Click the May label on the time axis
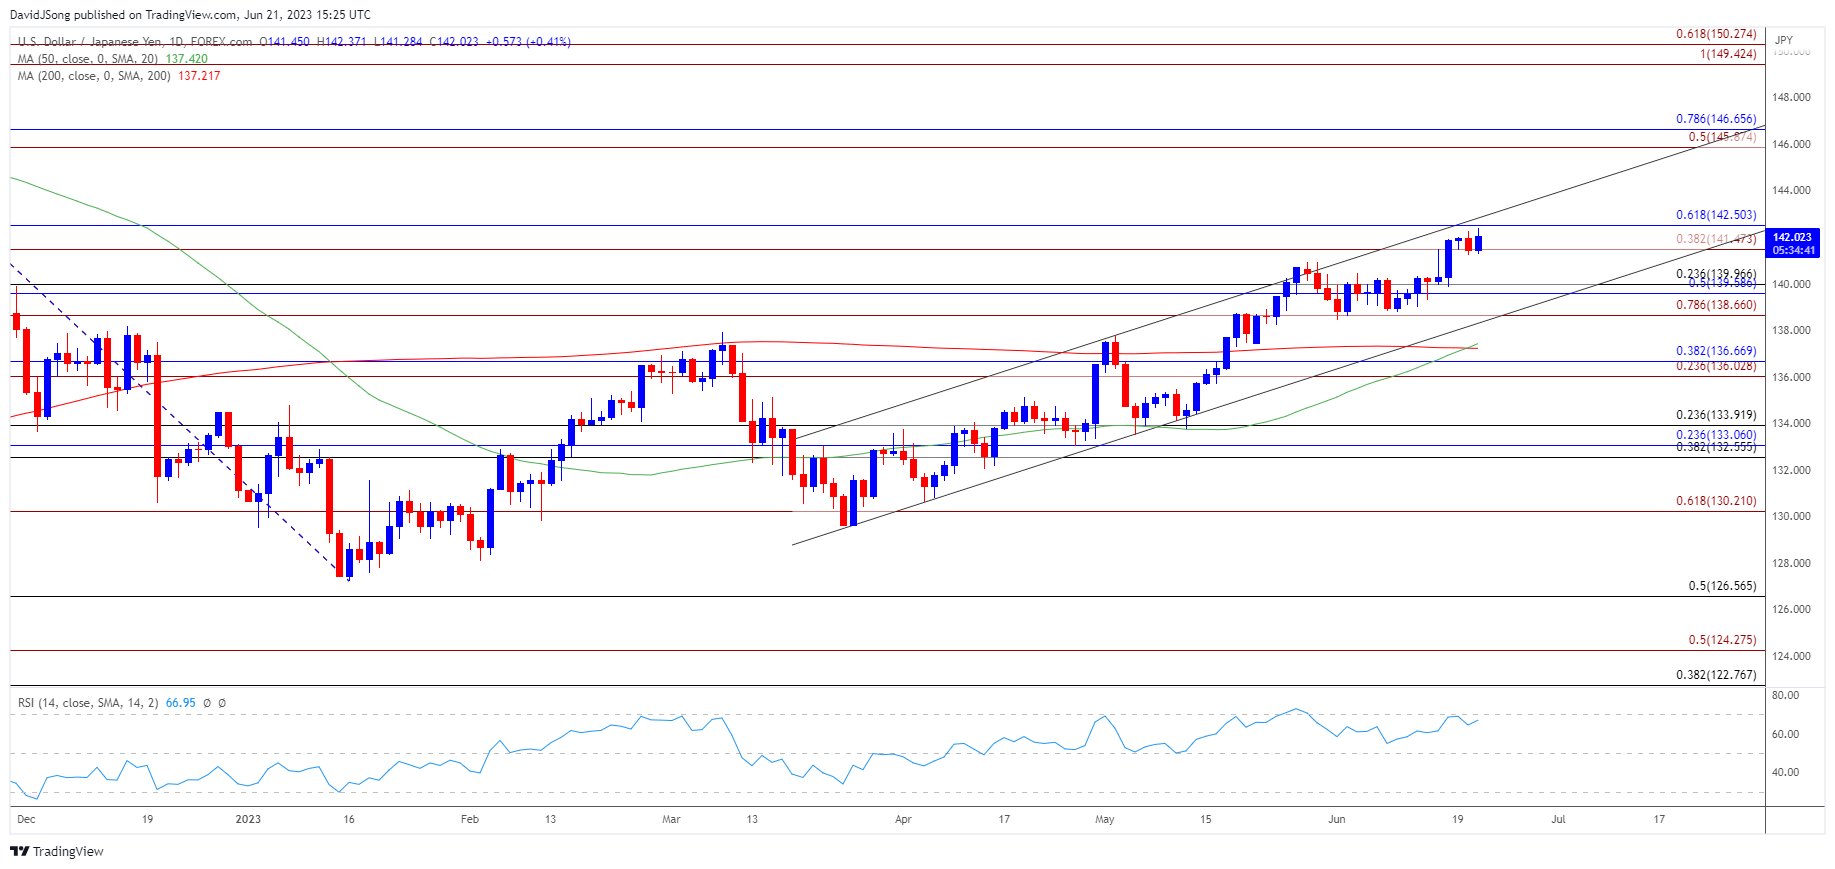Image resolution: width=1835 pixels, height=869 pixels. point(1105,819)
